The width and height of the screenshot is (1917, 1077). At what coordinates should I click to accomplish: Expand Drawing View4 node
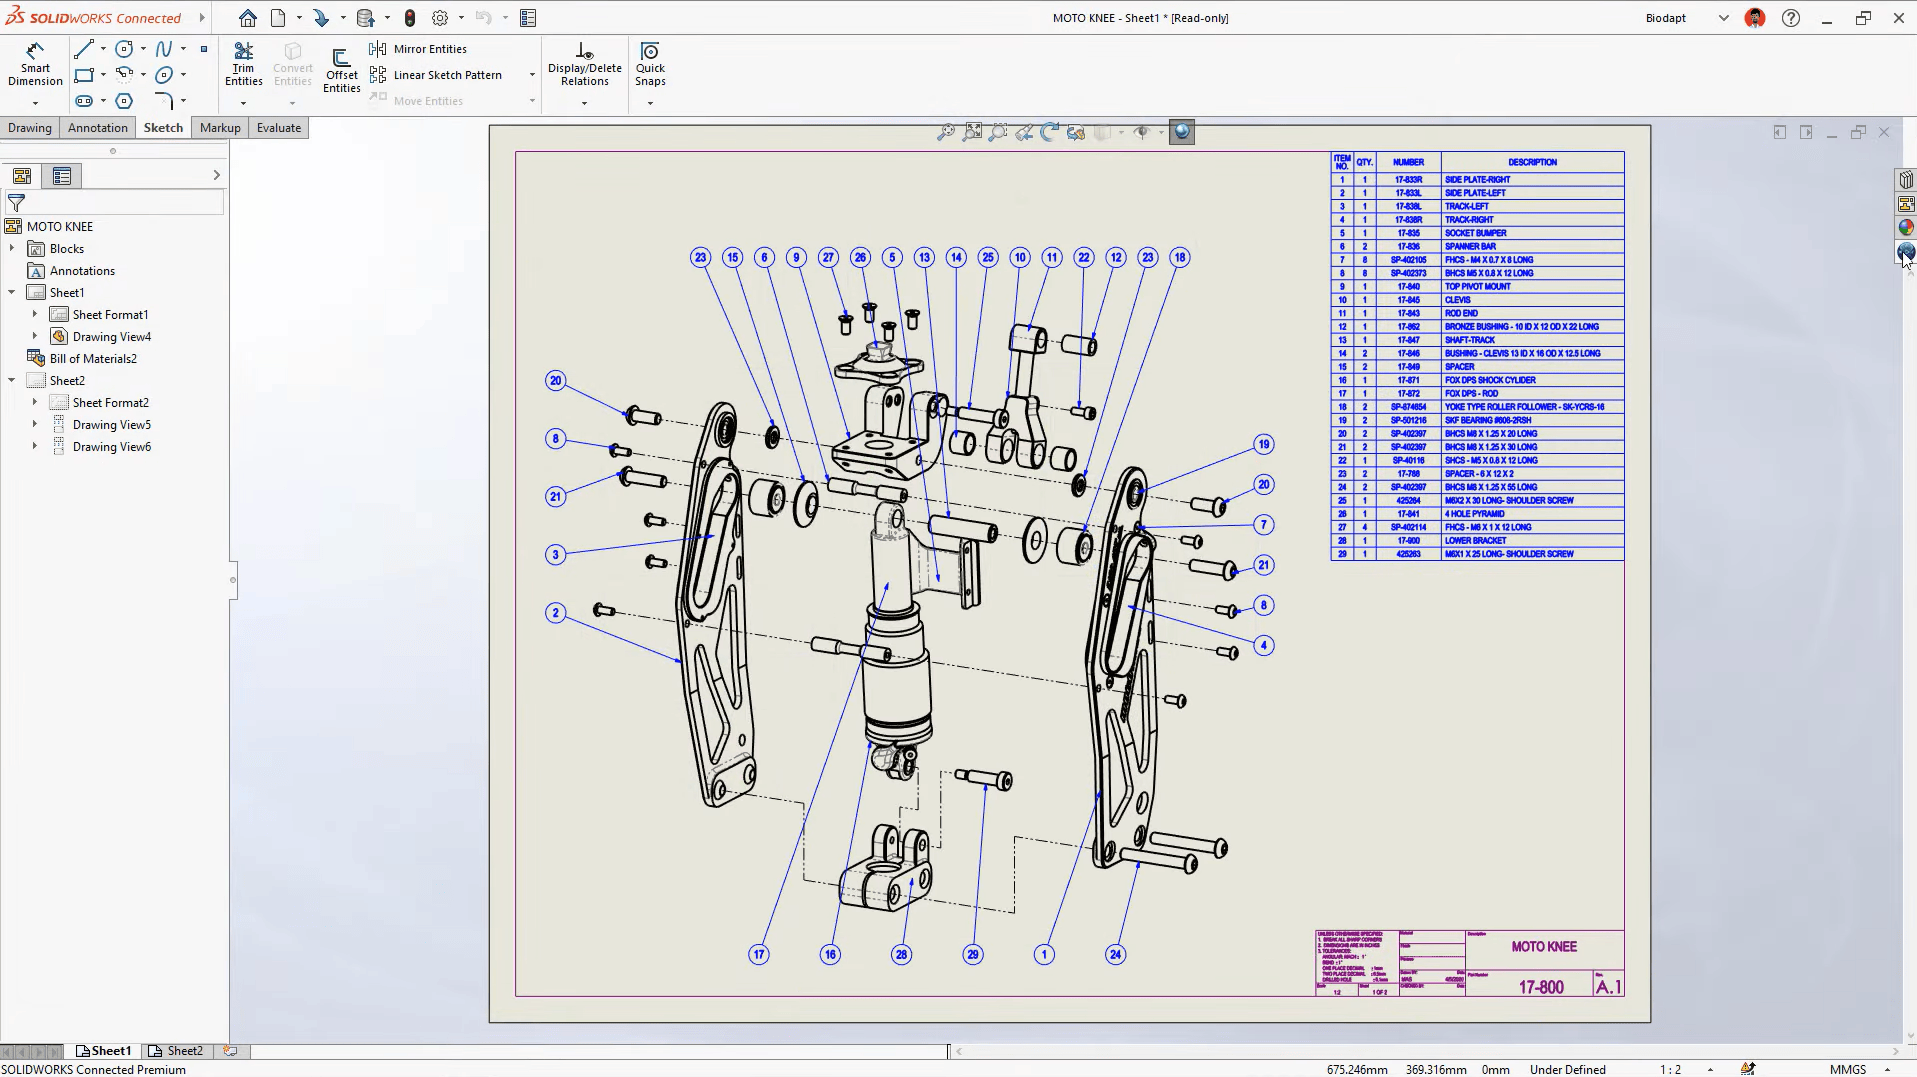35,337
